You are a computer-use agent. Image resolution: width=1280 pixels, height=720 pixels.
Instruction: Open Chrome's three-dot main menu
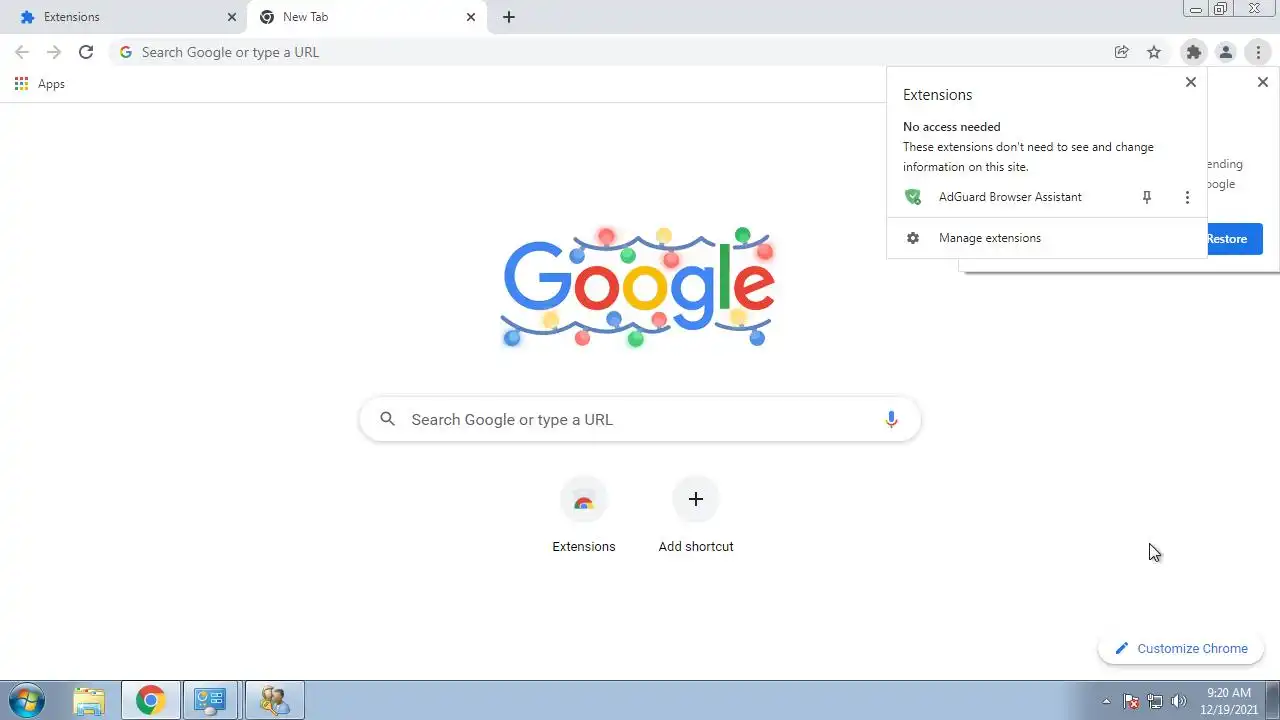[x=1259, y=52]
